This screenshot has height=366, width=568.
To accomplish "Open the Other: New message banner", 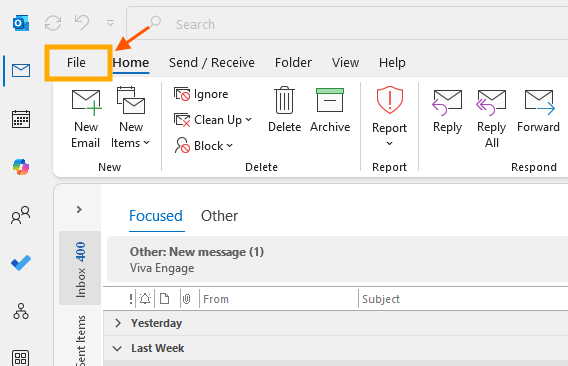I will pos(338,259).
